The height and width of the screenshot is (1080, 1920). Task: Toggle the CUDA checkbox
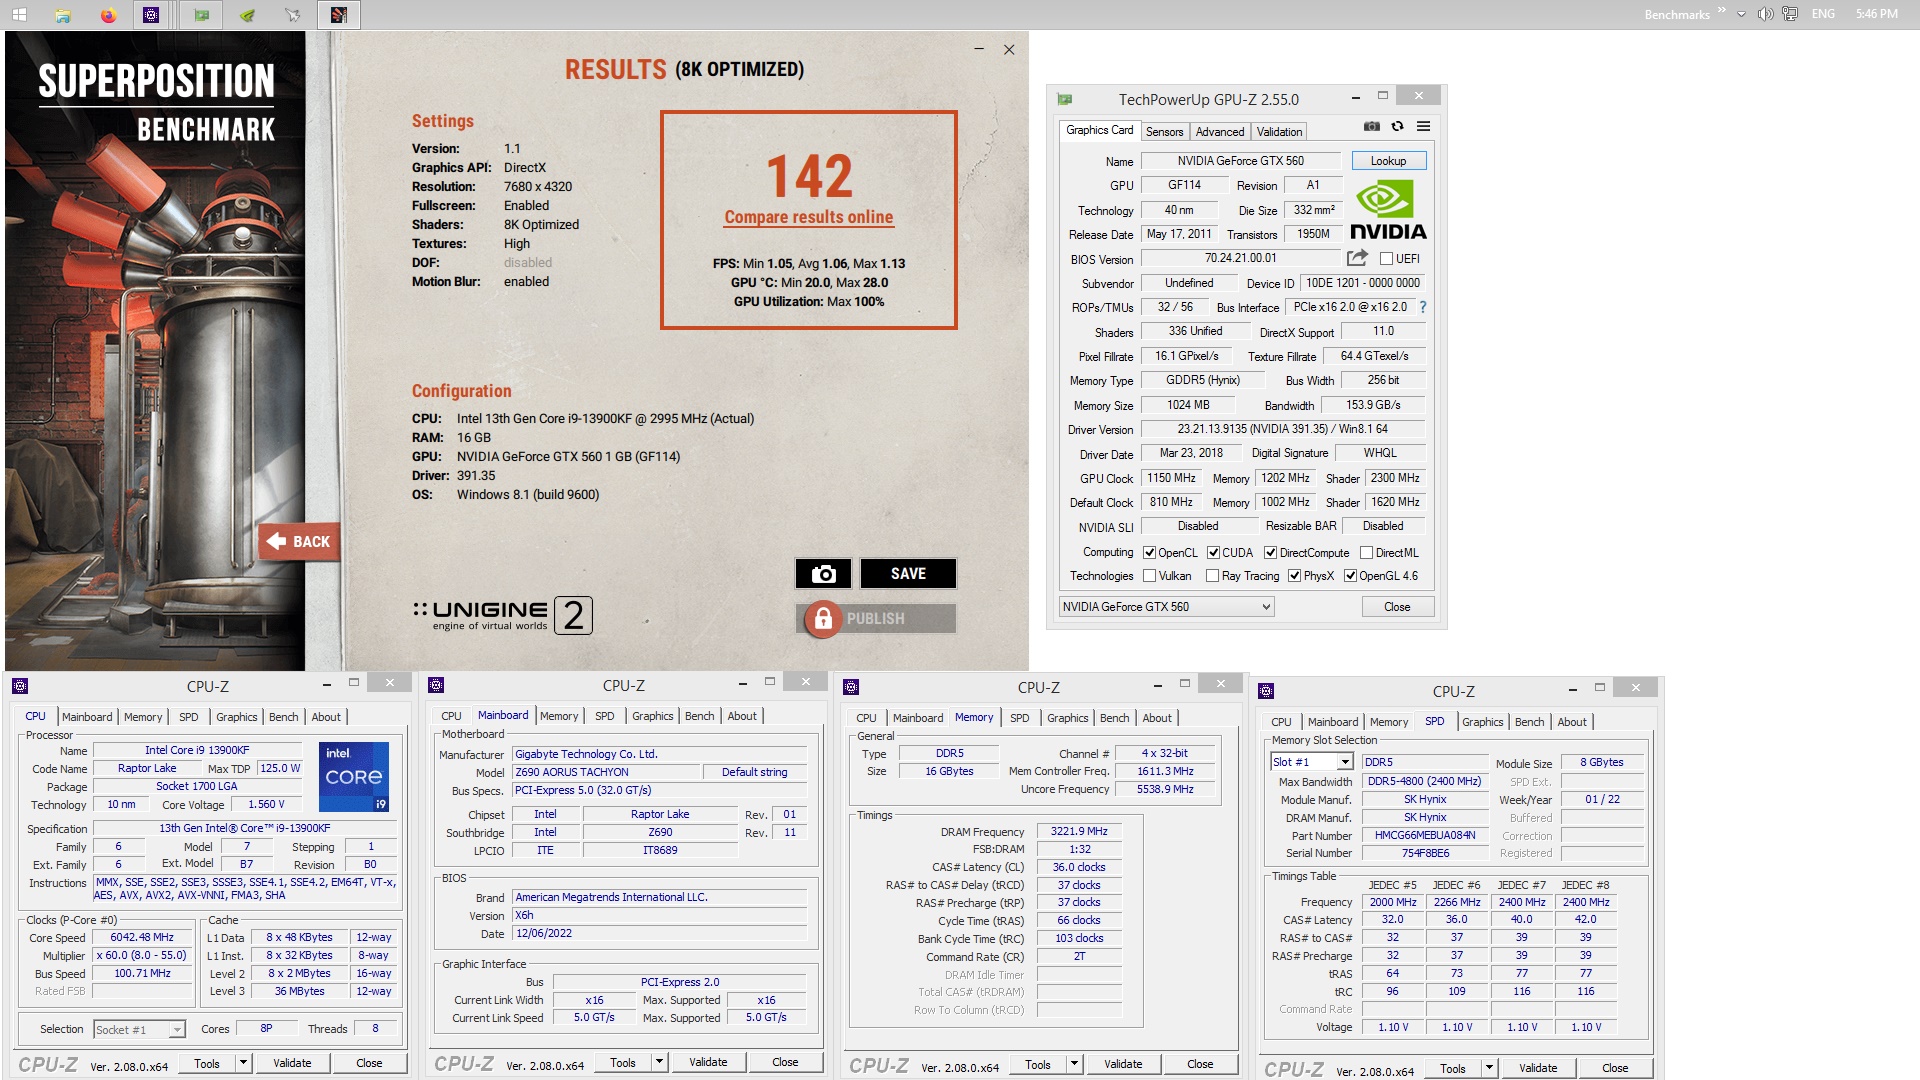point(1213,553)
